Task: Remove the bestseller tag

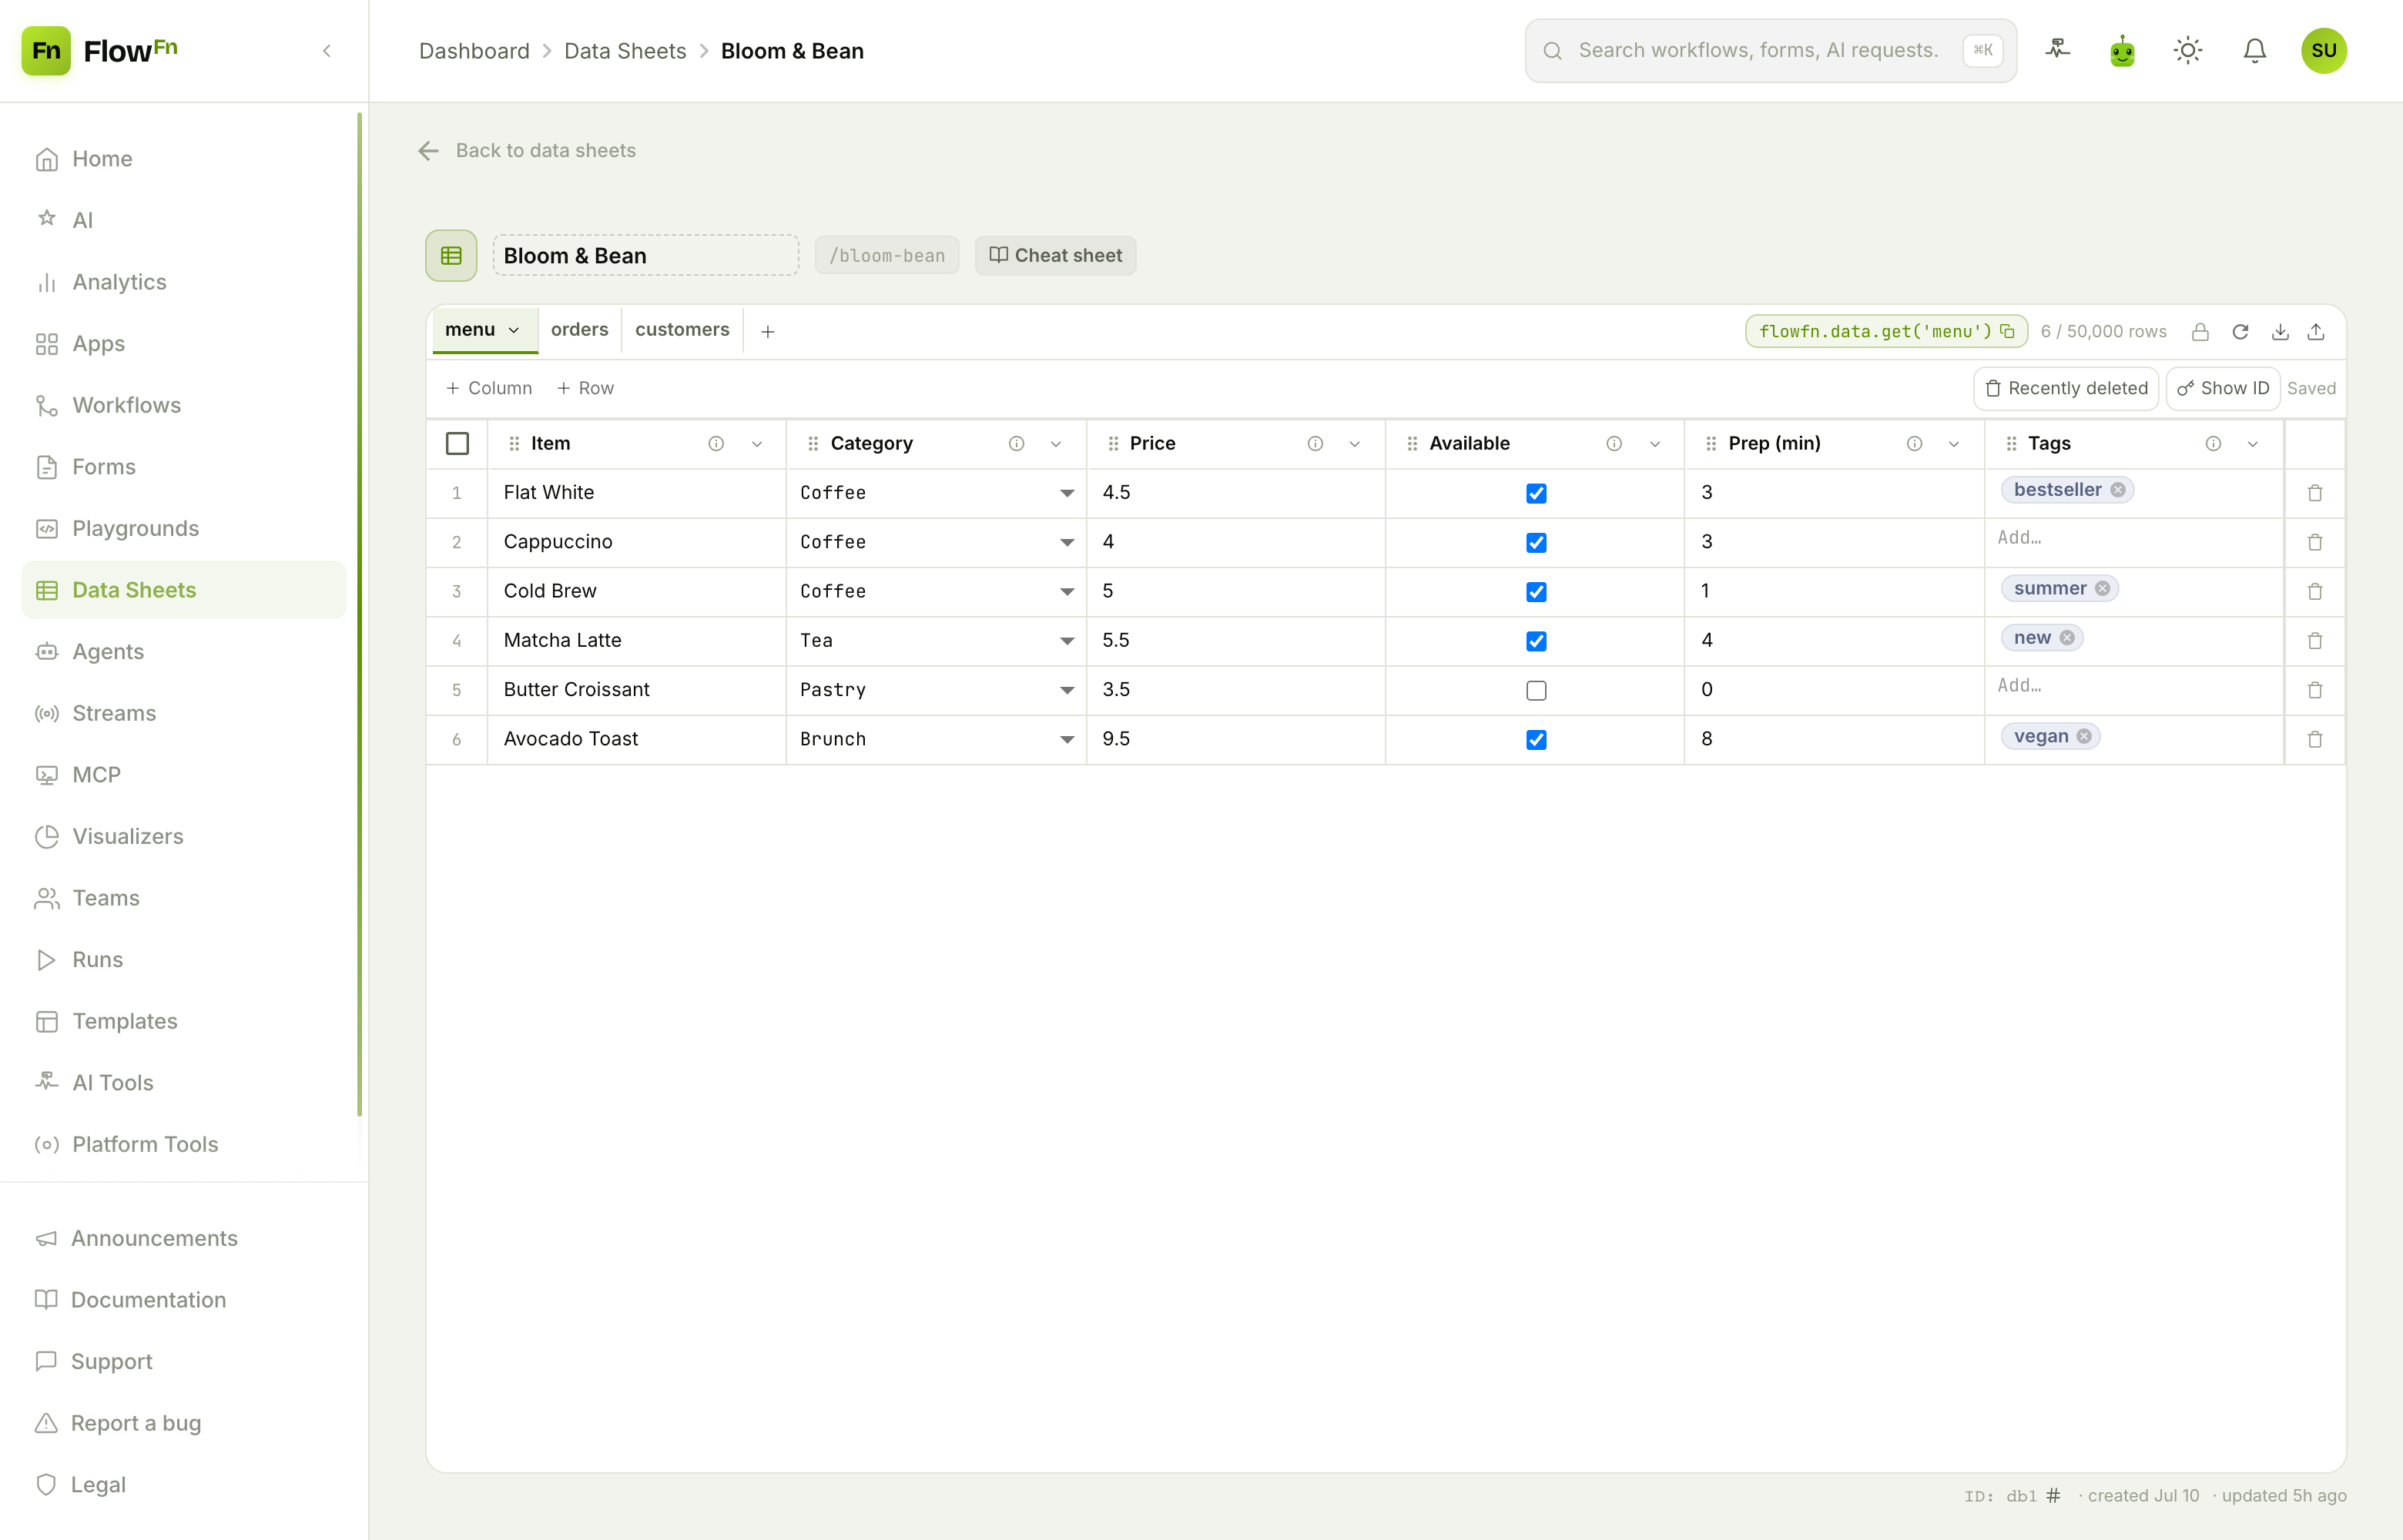Action: click(x=2118, y=490)
